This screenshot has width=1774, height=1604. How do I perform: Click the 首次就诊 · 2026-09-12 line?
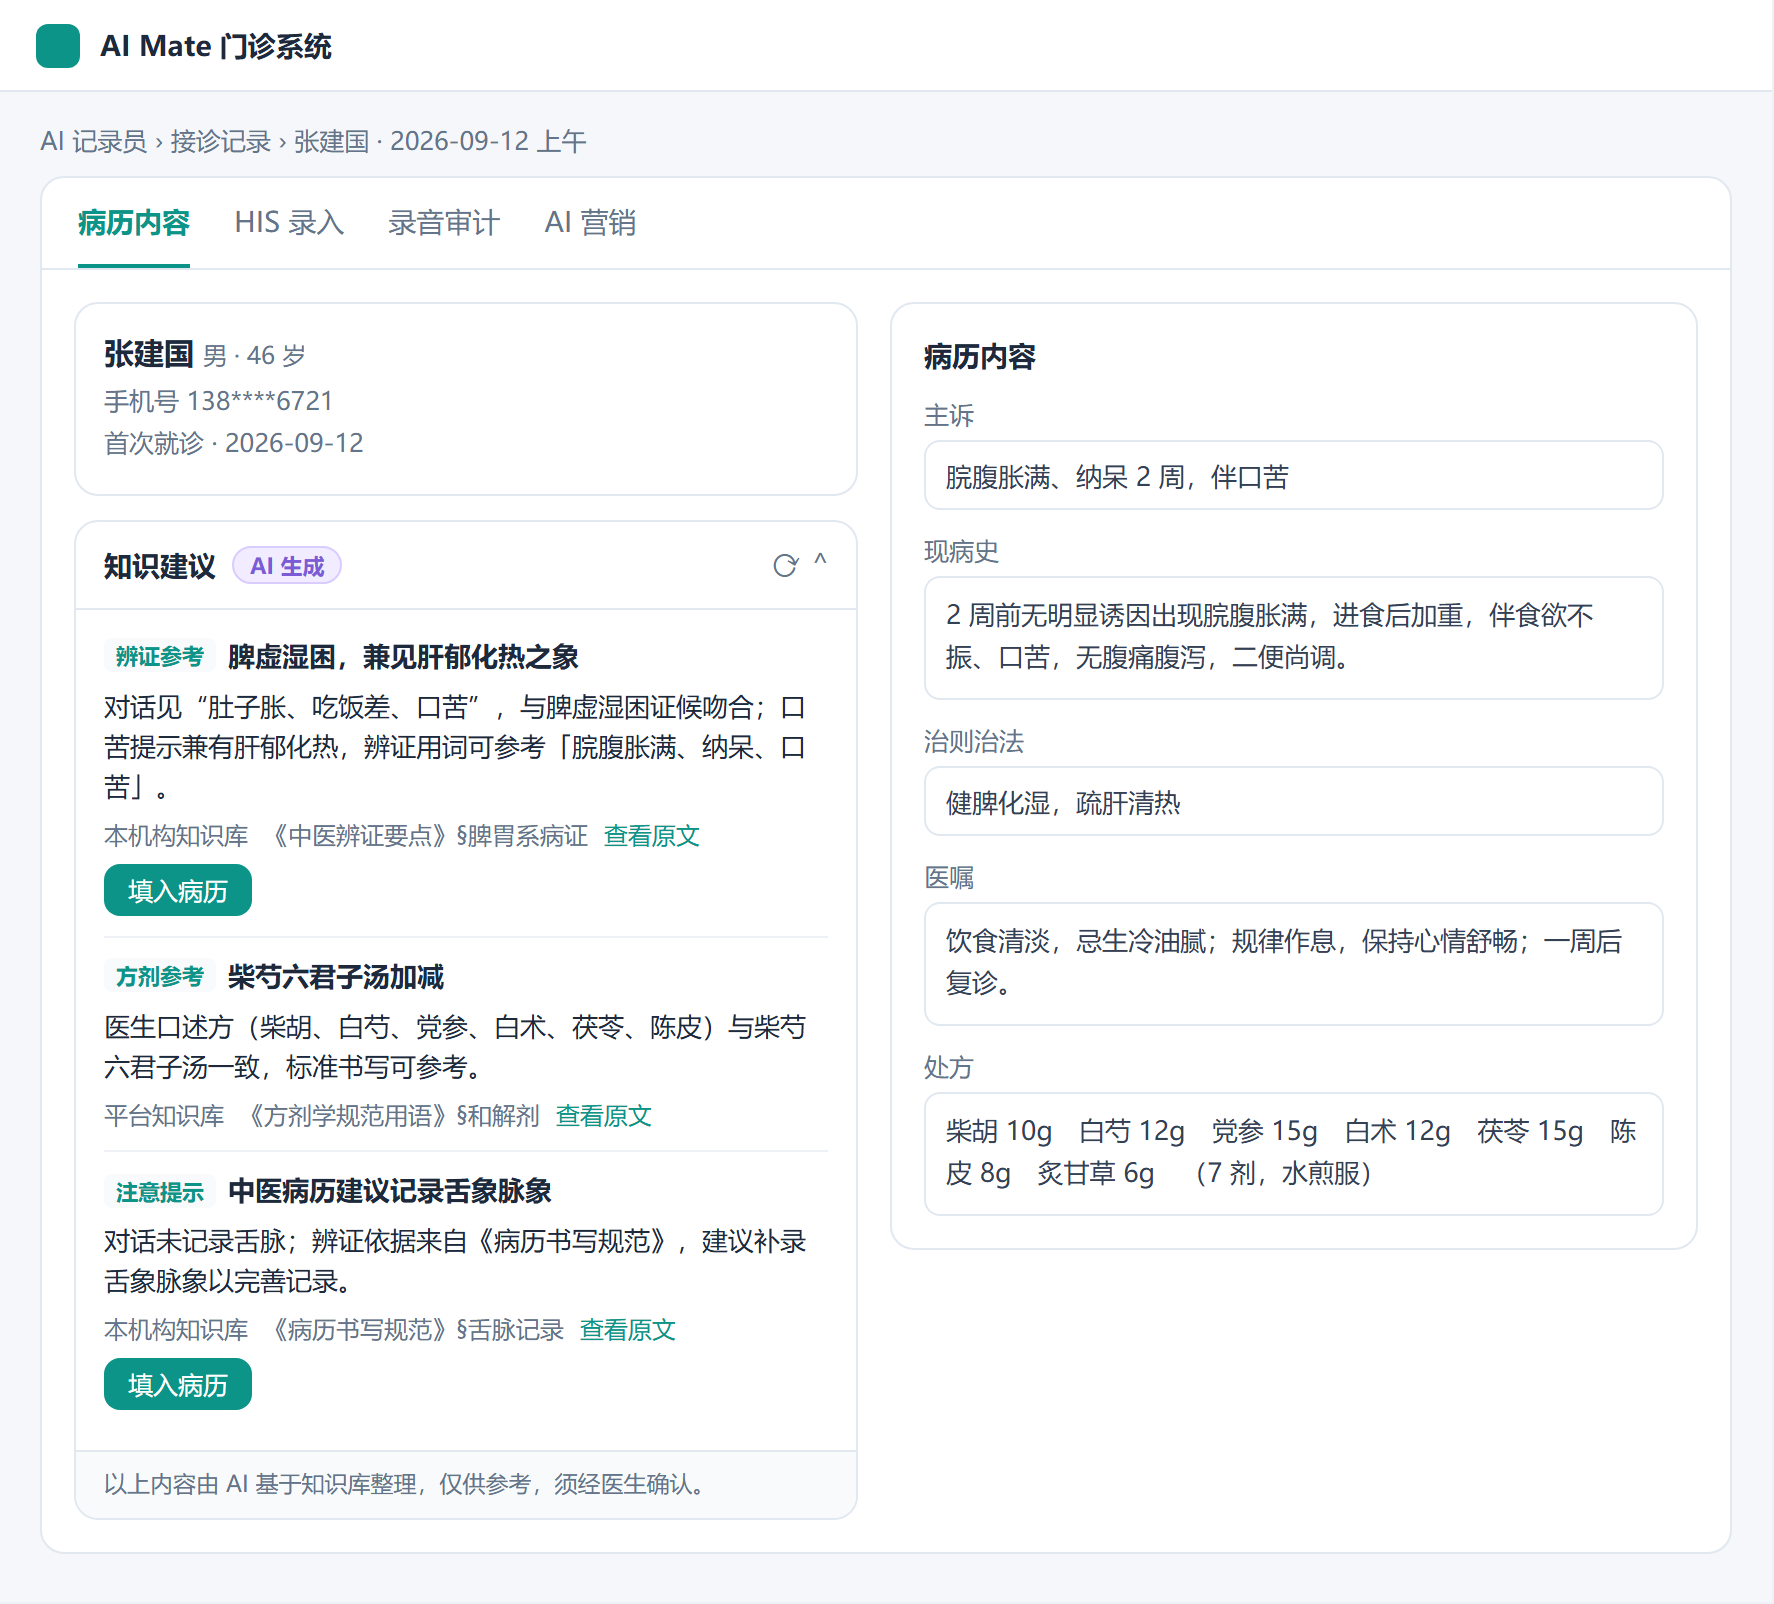click(234, 443)
